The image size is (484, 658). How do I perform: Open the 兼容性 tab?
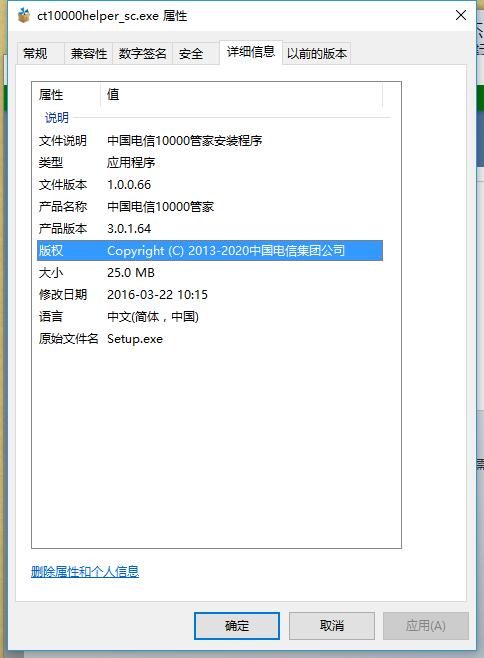(89, 54)
